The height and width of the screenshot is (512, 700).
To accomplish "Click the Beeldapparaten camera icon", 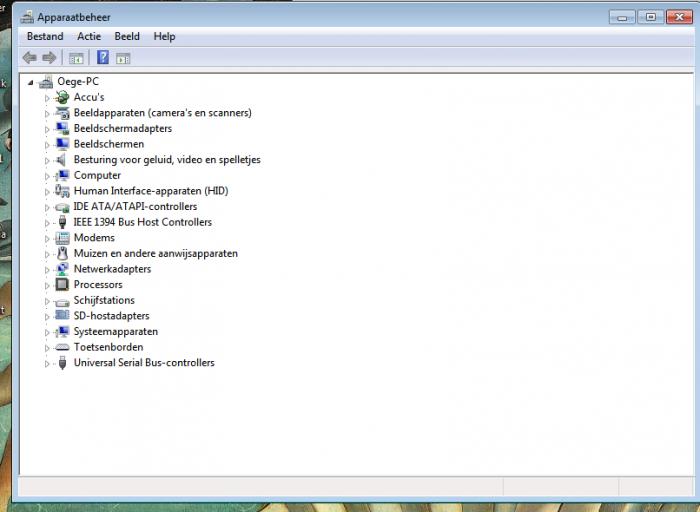I will click(x=62, y=113).
